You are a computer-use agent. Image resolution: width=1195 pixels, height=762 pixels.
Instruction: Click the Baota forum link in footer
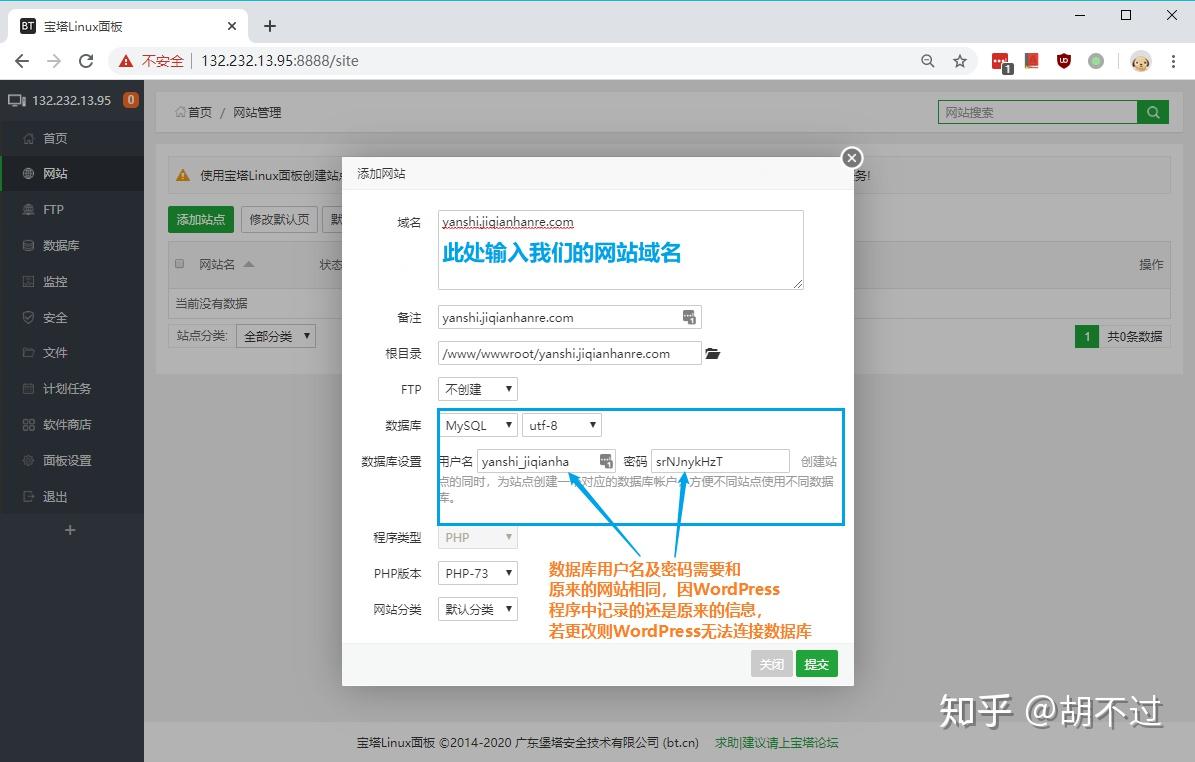tap(776, 743)
